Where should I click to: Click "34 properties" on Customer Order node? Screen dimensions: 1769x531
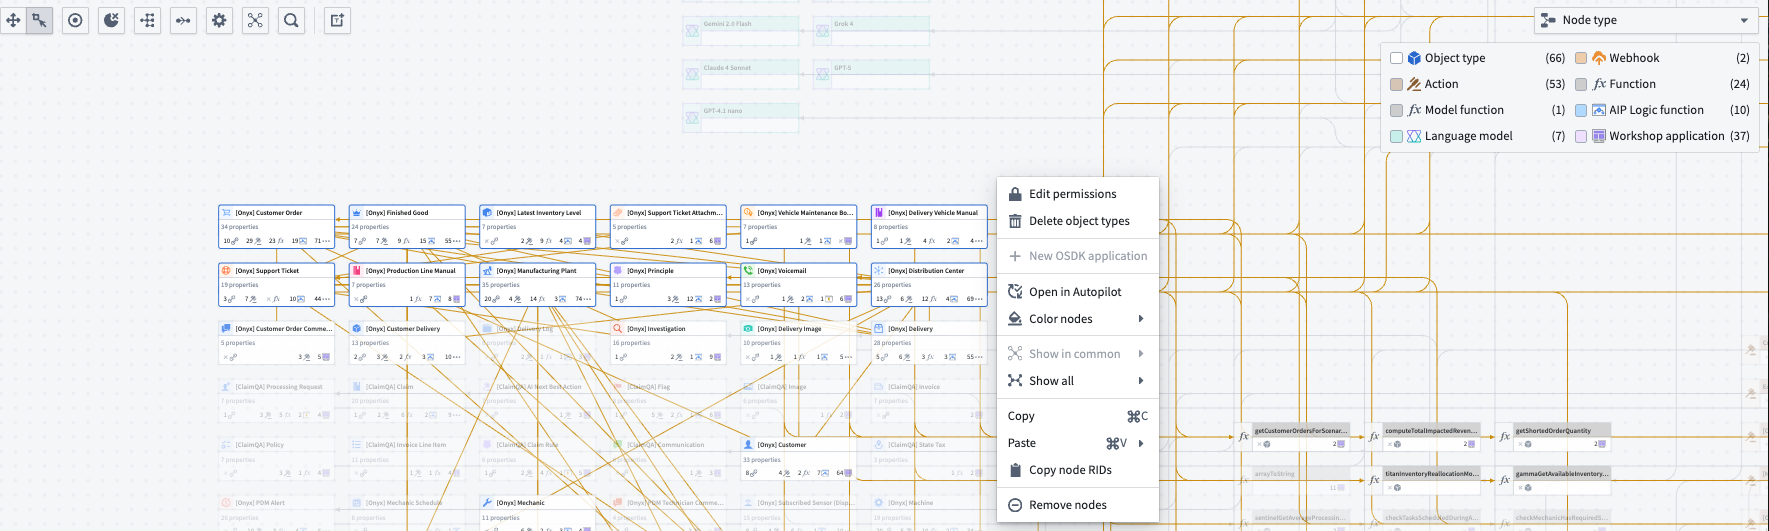pyautogui.click(x=241, y=227)
